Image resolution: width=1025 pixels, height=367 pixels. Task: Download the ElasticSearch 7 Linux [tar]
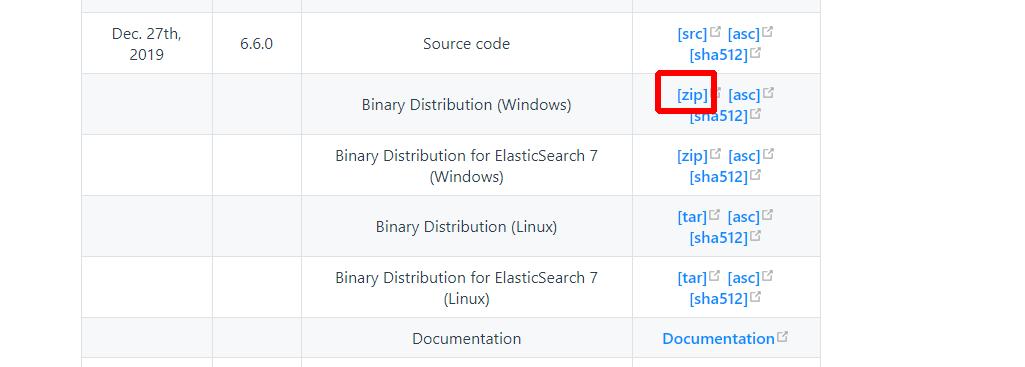point(692,278)
